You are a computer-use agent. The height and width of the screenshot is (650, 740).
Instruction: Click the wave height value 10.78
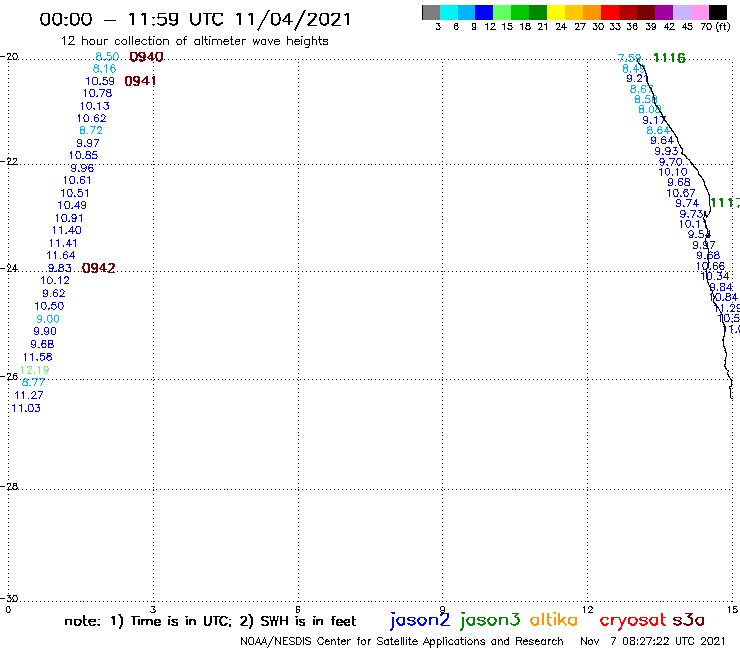[97, 93]
